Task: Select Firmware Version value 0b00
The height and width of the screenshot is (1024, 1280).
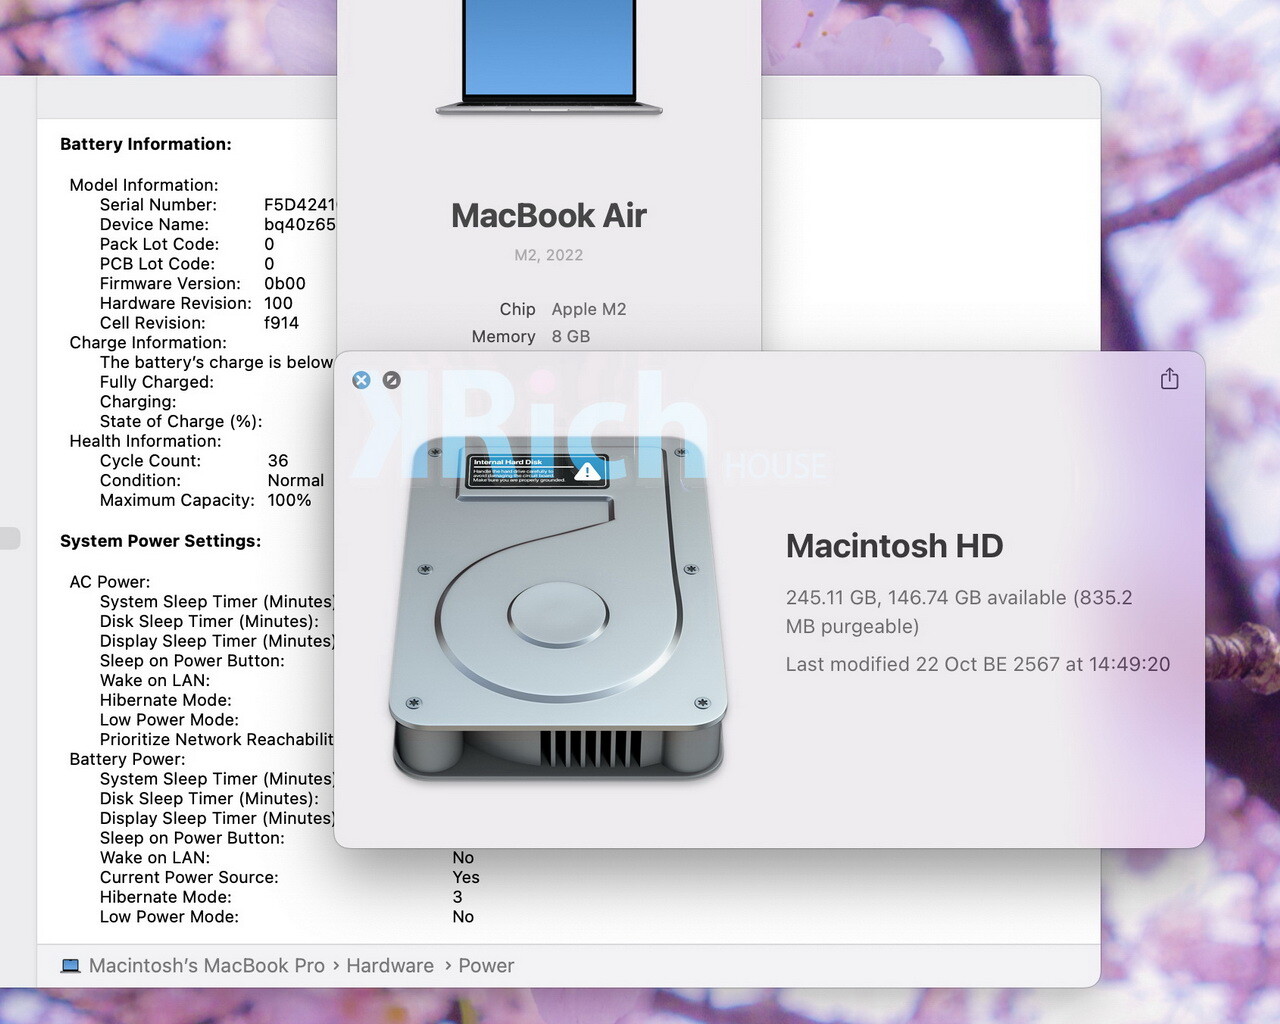Action: [x=285, y=284]
